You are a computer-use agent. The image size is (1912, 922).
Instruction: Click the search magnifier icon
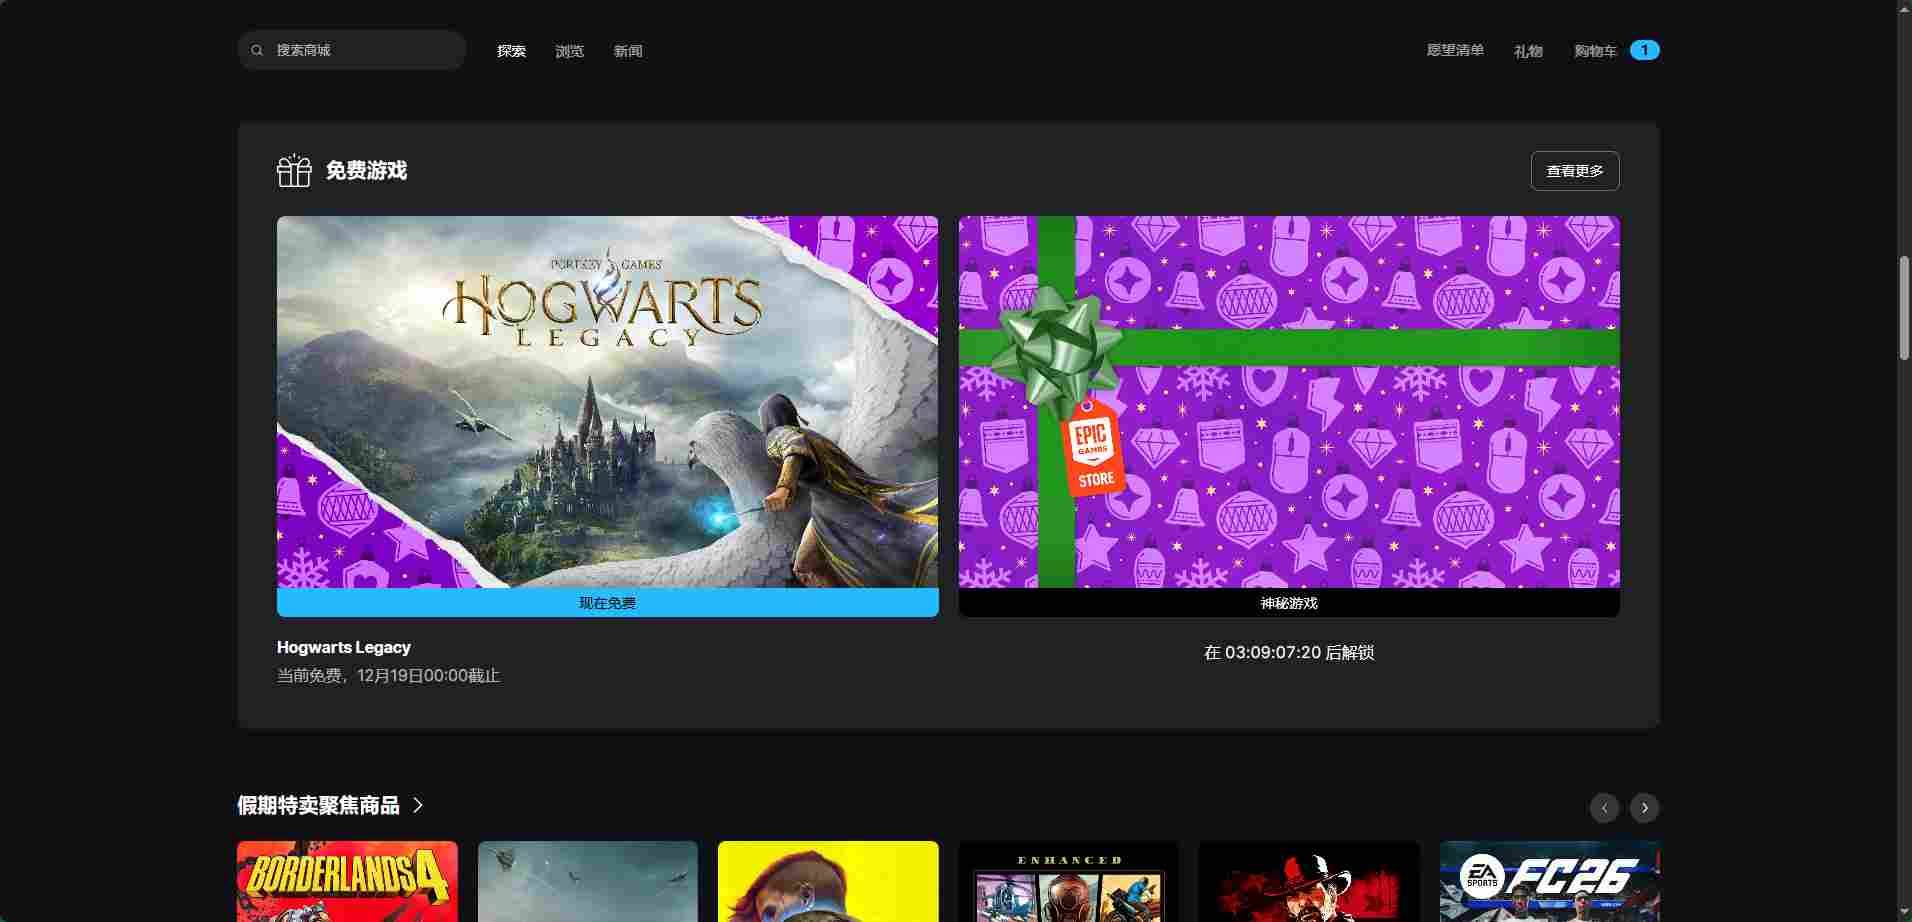(x=257, y=50)
